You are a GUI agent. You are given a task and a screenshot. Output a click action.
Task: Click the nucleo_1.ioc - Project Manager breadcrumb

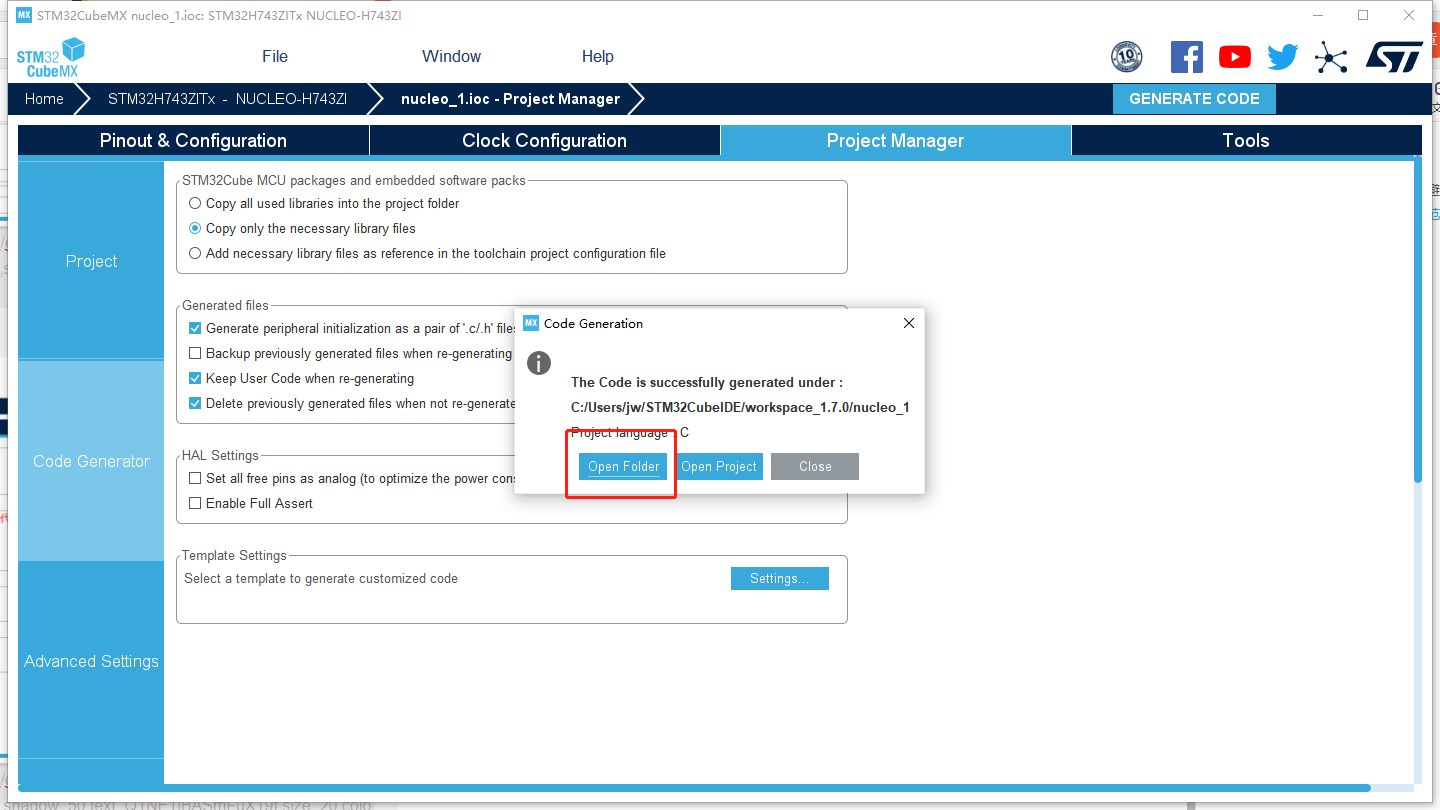point(510,99)
